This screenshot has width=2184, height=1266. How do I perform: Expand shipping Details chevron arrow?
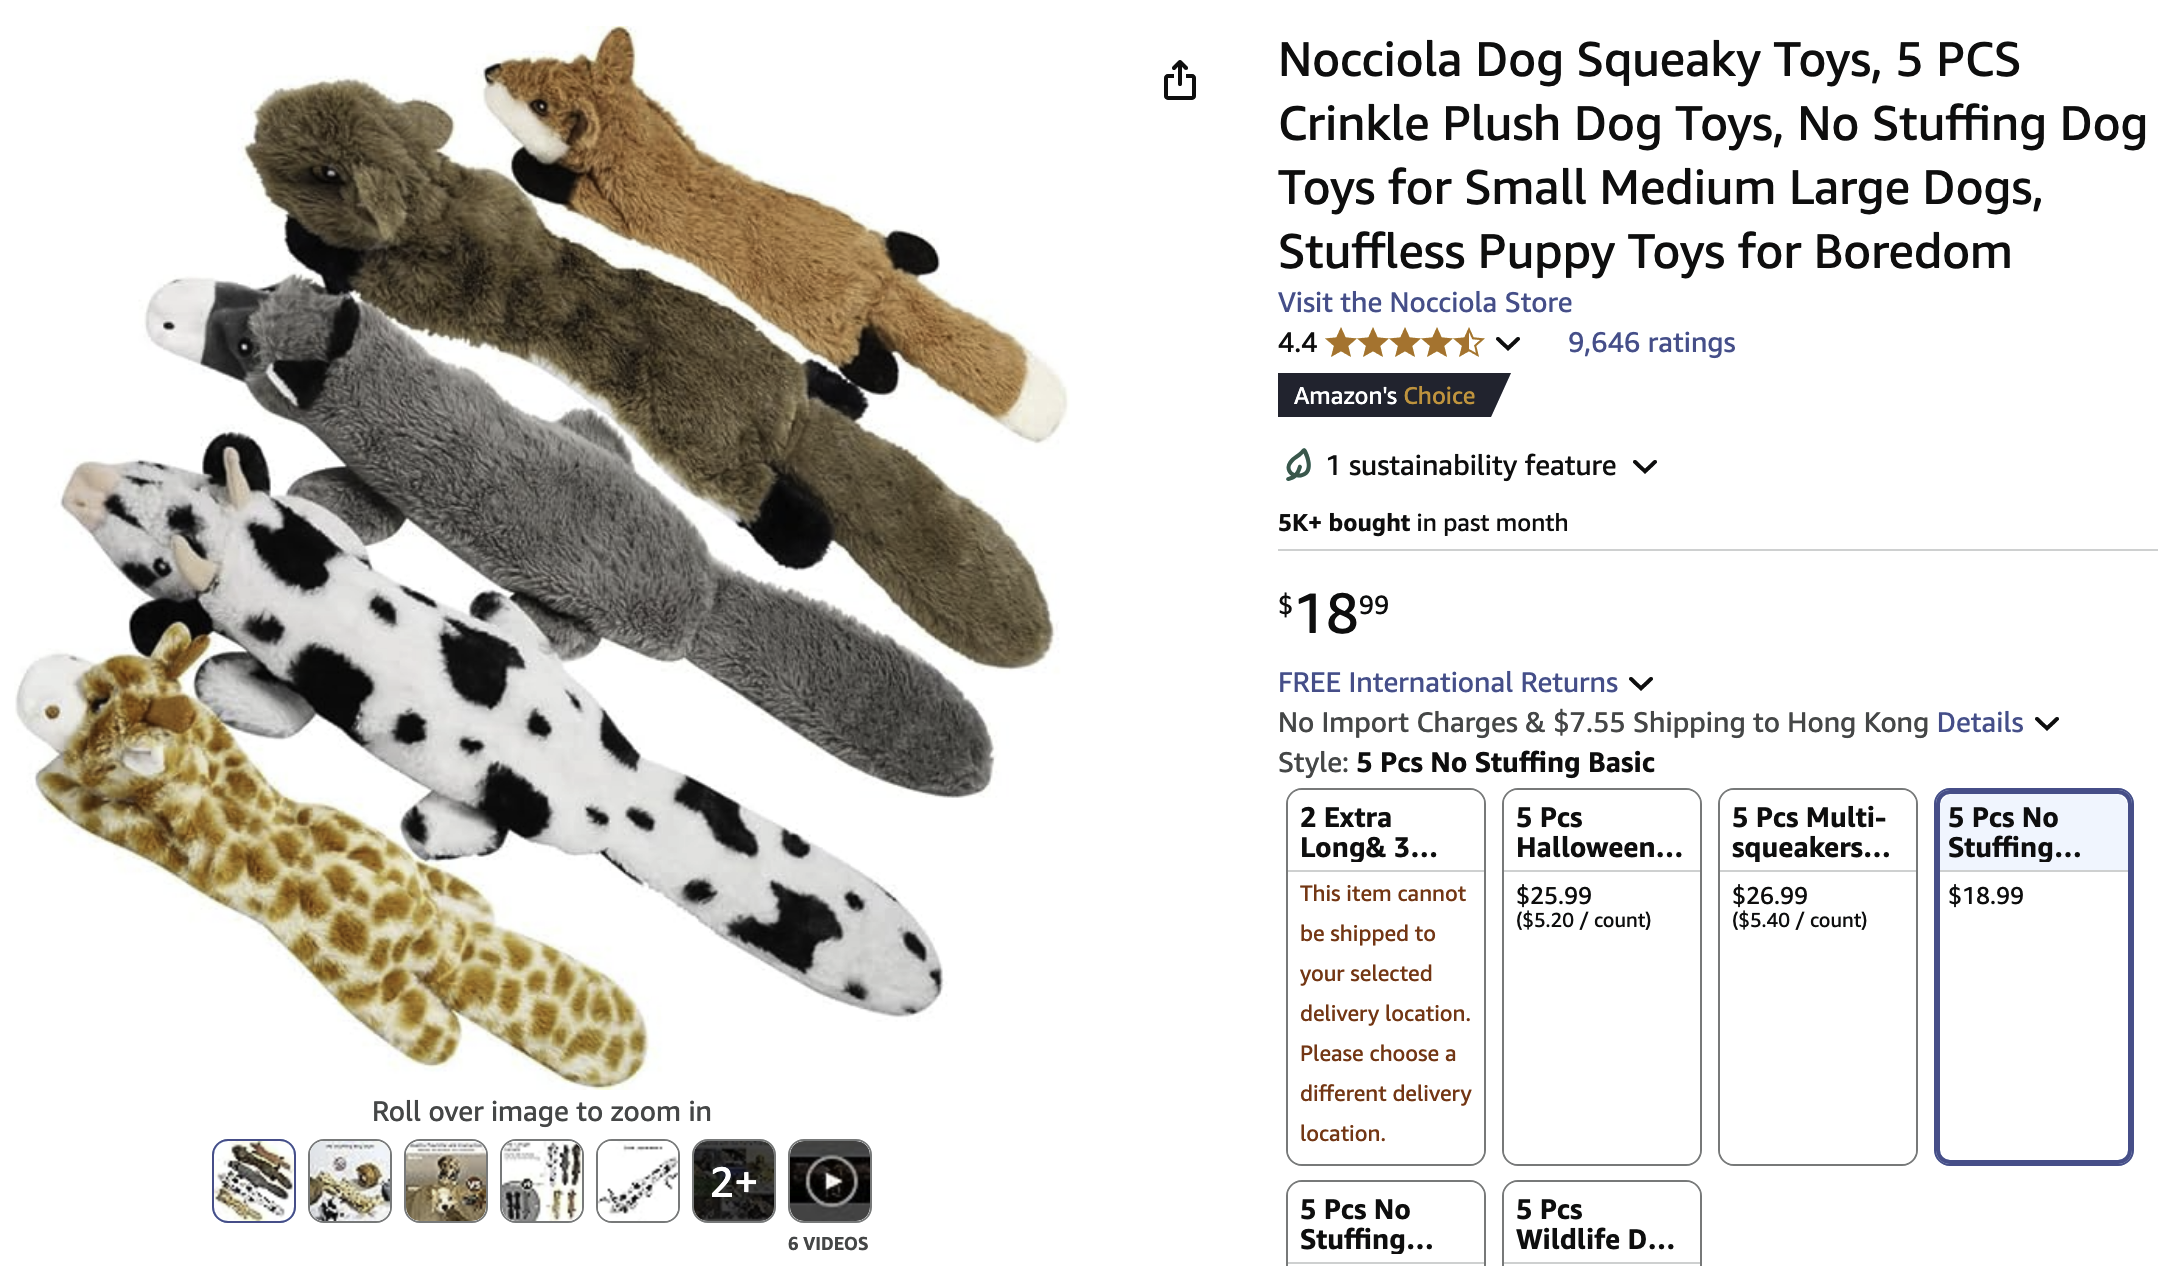click(x=2047, y=724)
